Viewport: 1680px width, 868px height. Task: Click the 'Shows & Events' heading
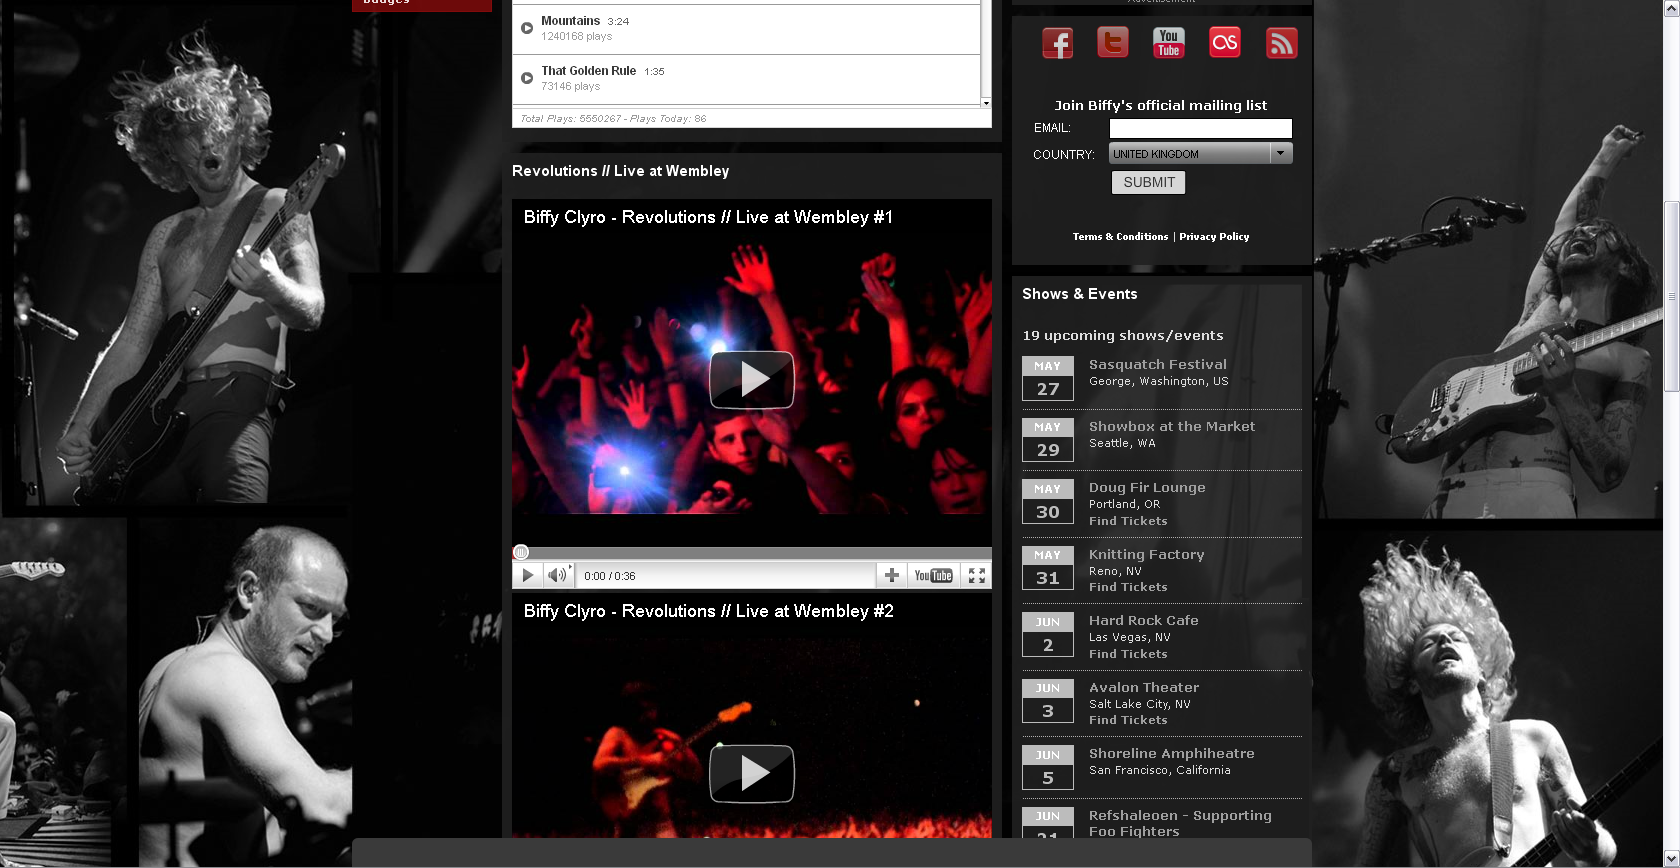(x=1080, y=294)
